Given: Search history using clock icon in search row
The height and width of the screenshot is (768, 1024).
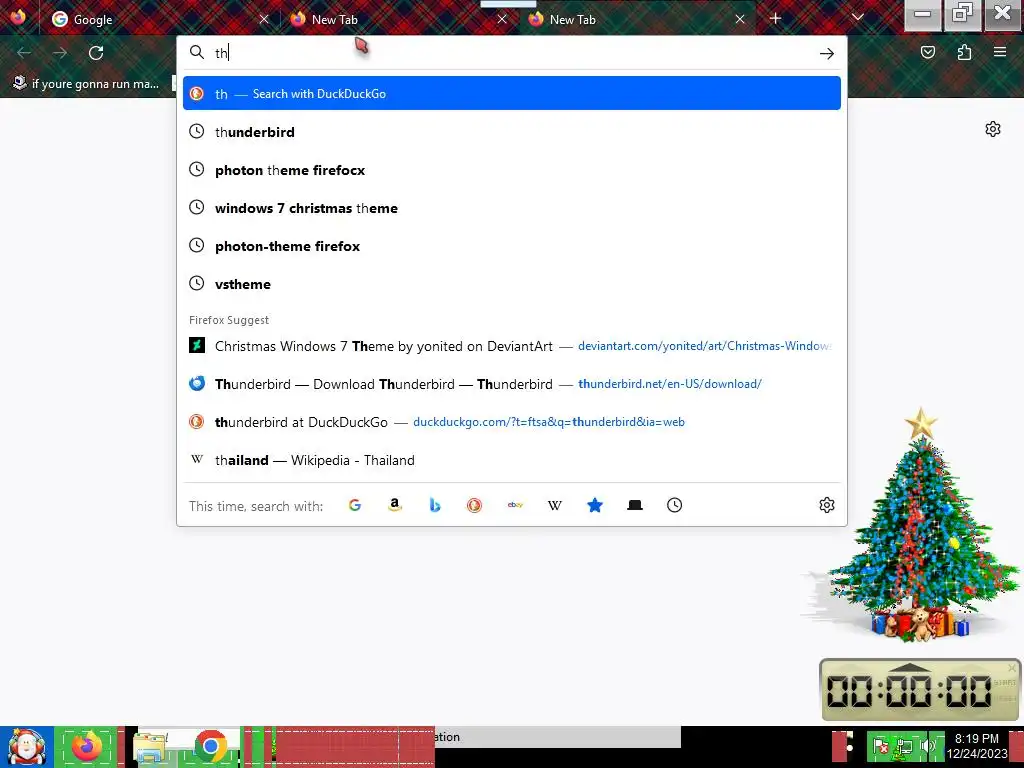Looking at the screenshot, I should point(675,505).
